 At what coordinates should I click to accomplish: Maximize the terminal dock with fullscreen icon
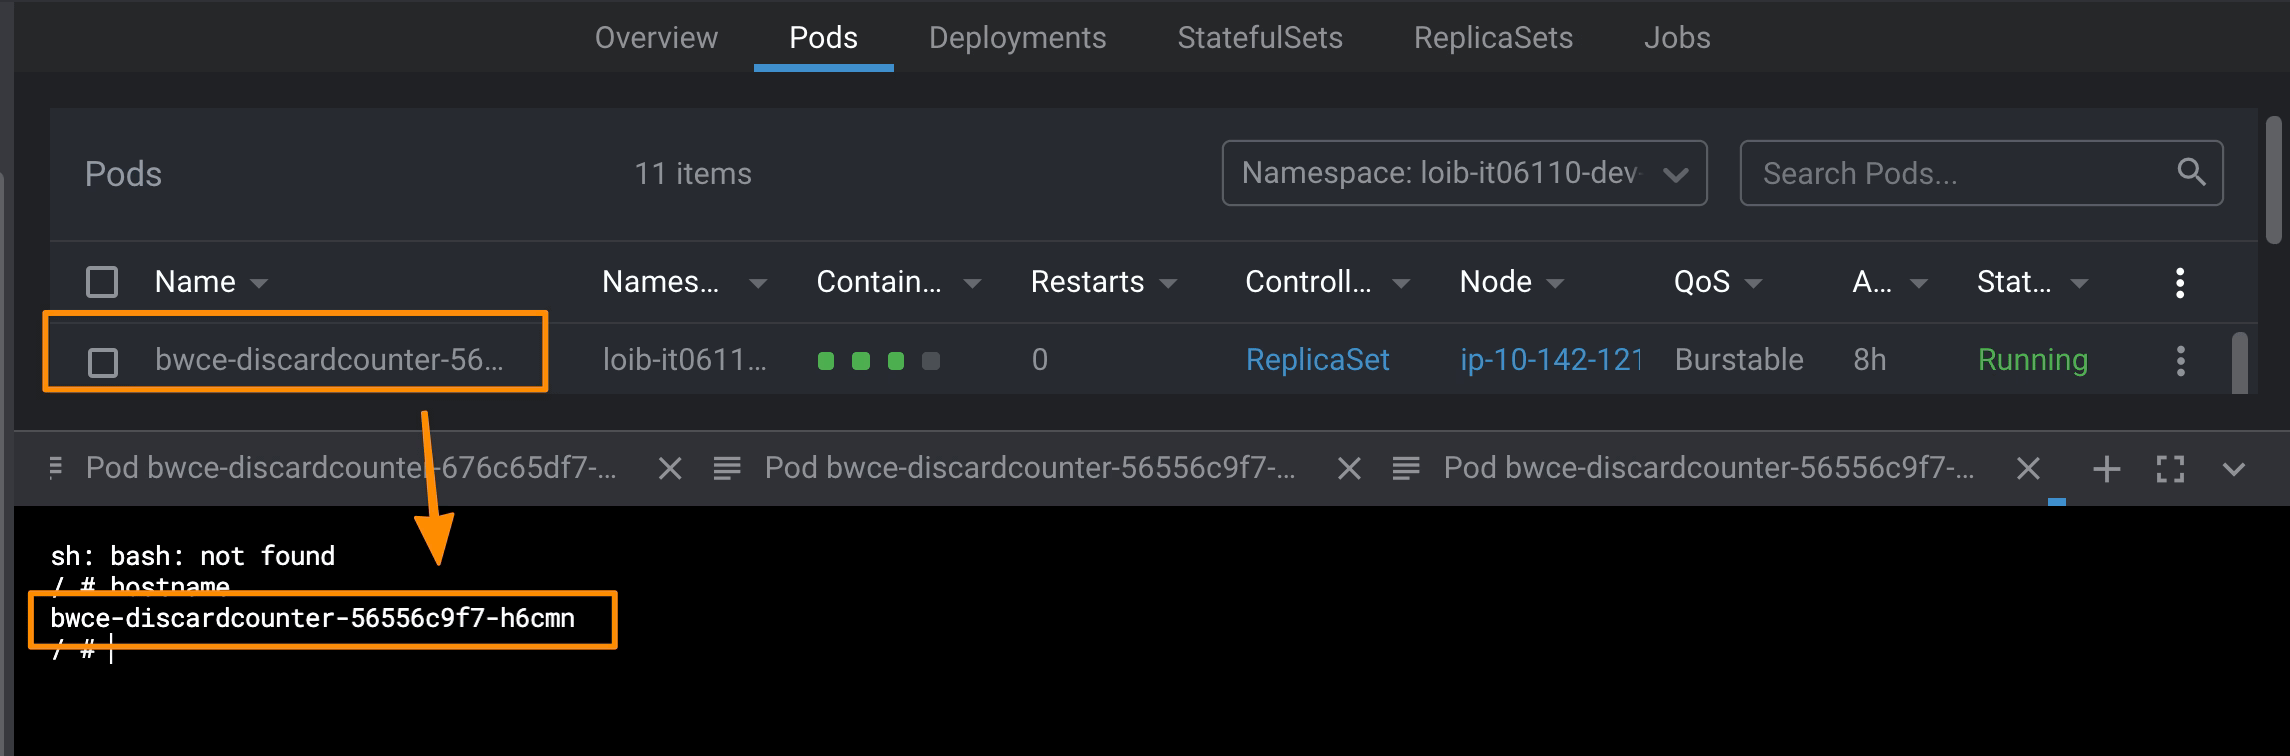click(x=2168, y=467)
